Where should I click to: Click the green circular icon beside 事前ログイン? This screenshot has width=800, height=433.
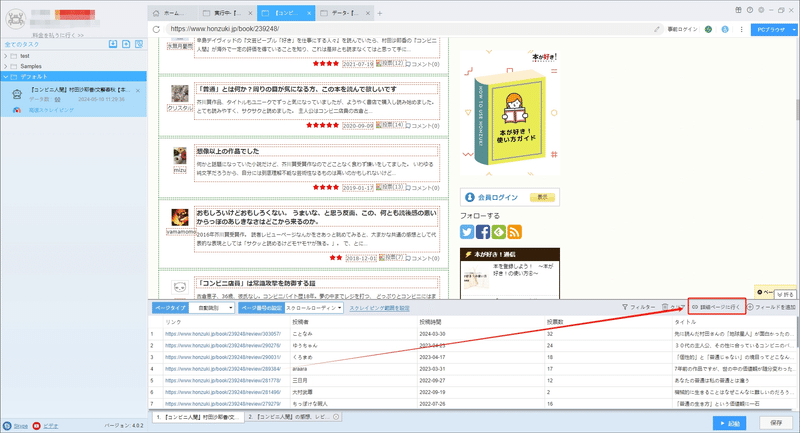pos(708,29)
